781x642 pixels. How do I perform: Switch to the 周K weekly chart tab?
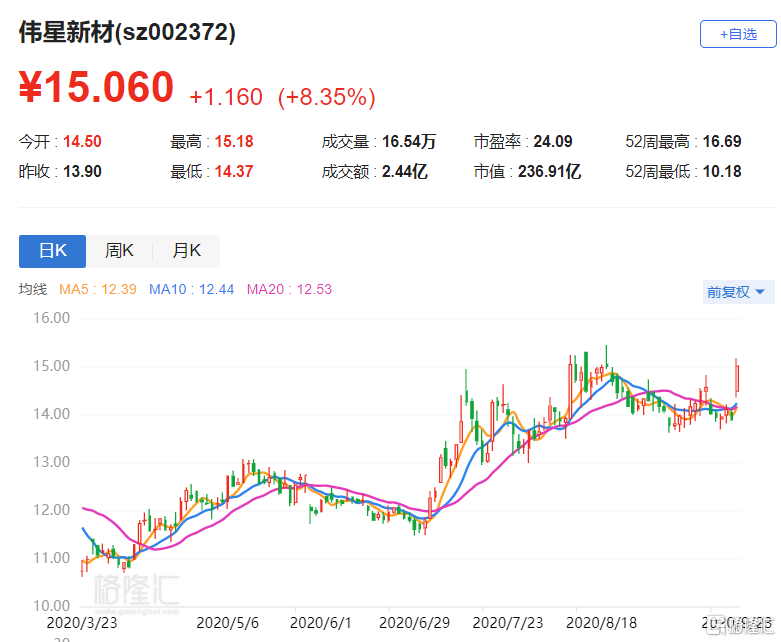120,251
